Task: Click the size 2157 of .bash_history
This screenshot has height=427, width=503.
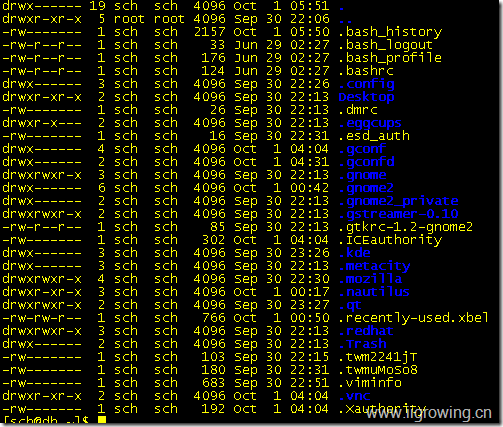Action: pyautogui.click(x=209, y=32)
